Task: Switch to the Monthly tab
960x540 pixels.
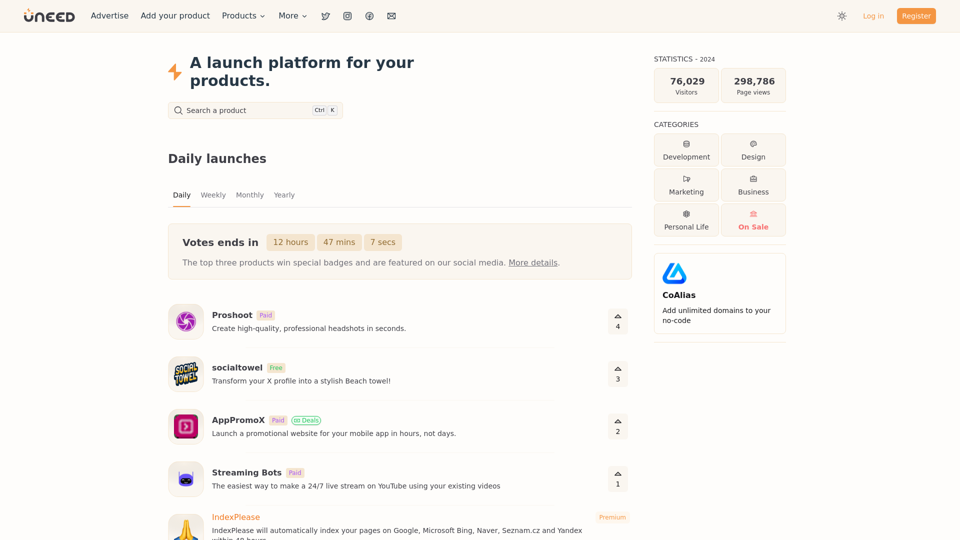Action: tap(250, 195)
